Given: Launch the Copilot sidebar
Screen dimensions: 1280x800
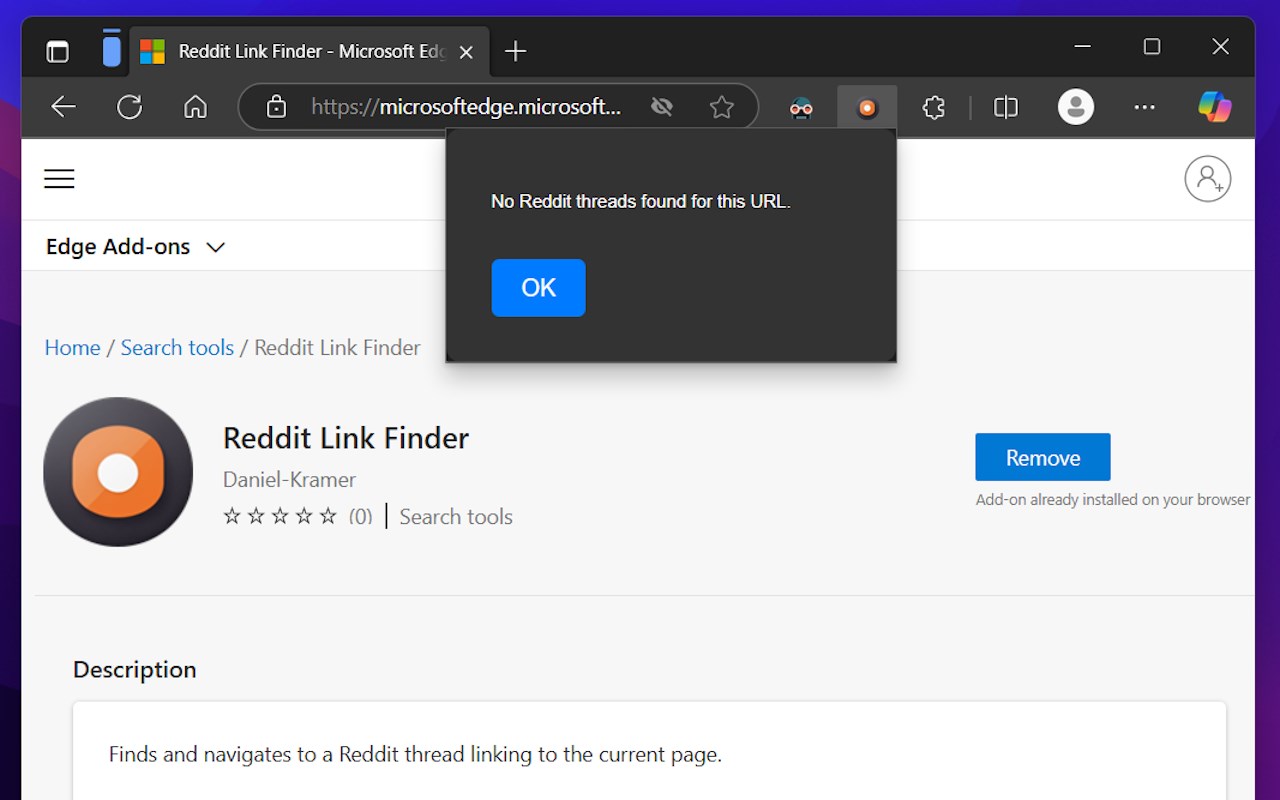Looking at the screenshot, I should point(1215,107).
